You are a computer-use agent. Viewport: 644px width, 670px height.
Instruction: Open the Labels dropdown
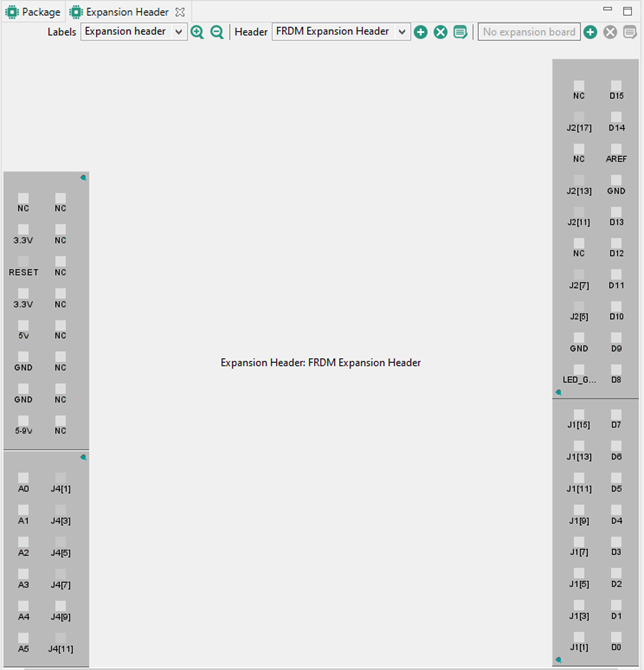point(134,32)
